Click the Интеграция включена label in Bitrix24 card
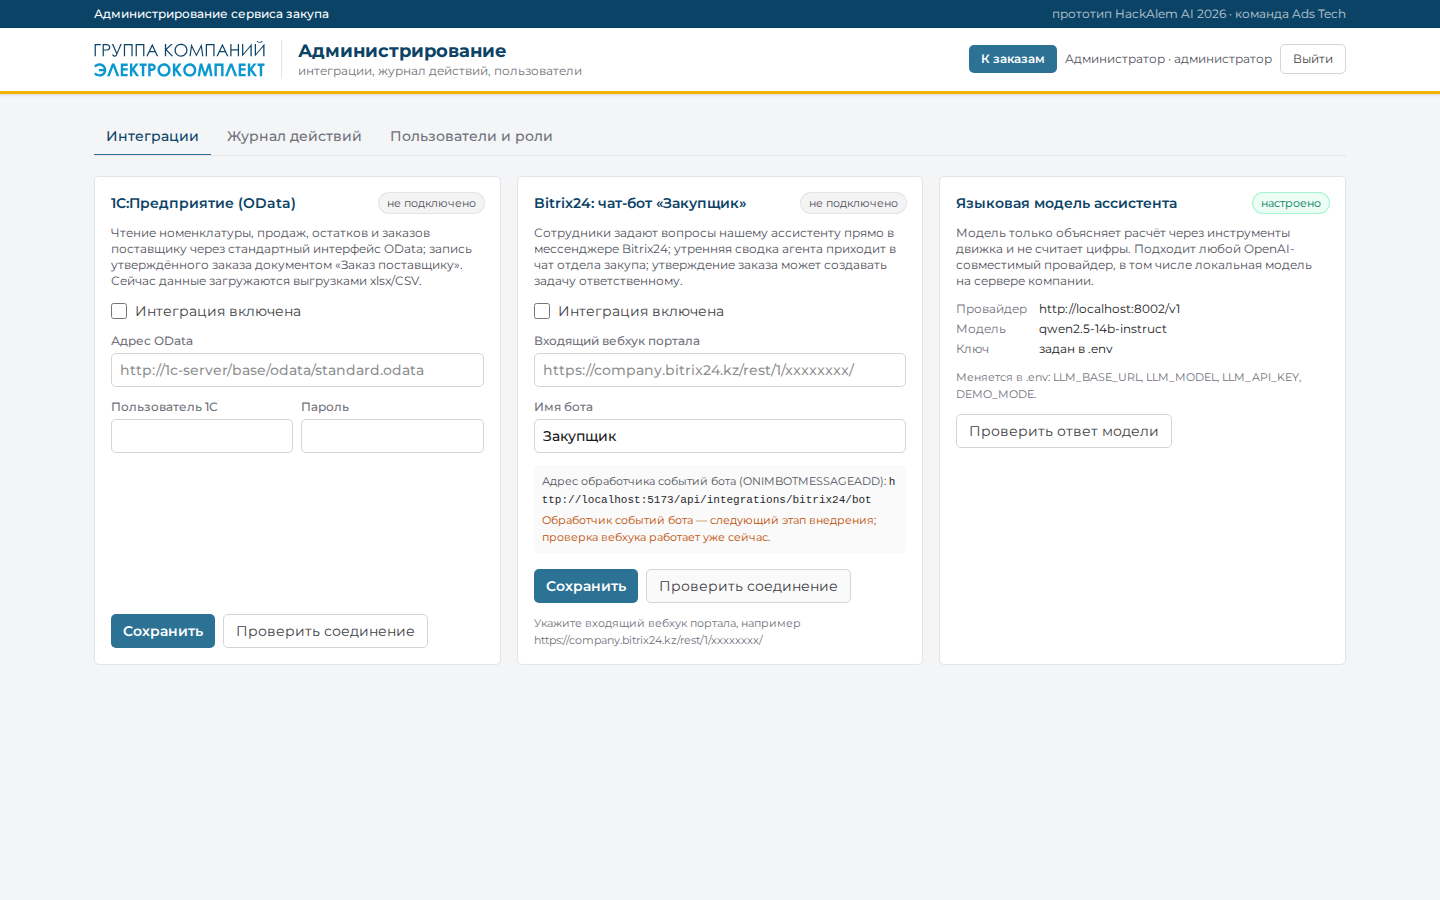This screenshot has height=900, width=1440. pos(641,311)
